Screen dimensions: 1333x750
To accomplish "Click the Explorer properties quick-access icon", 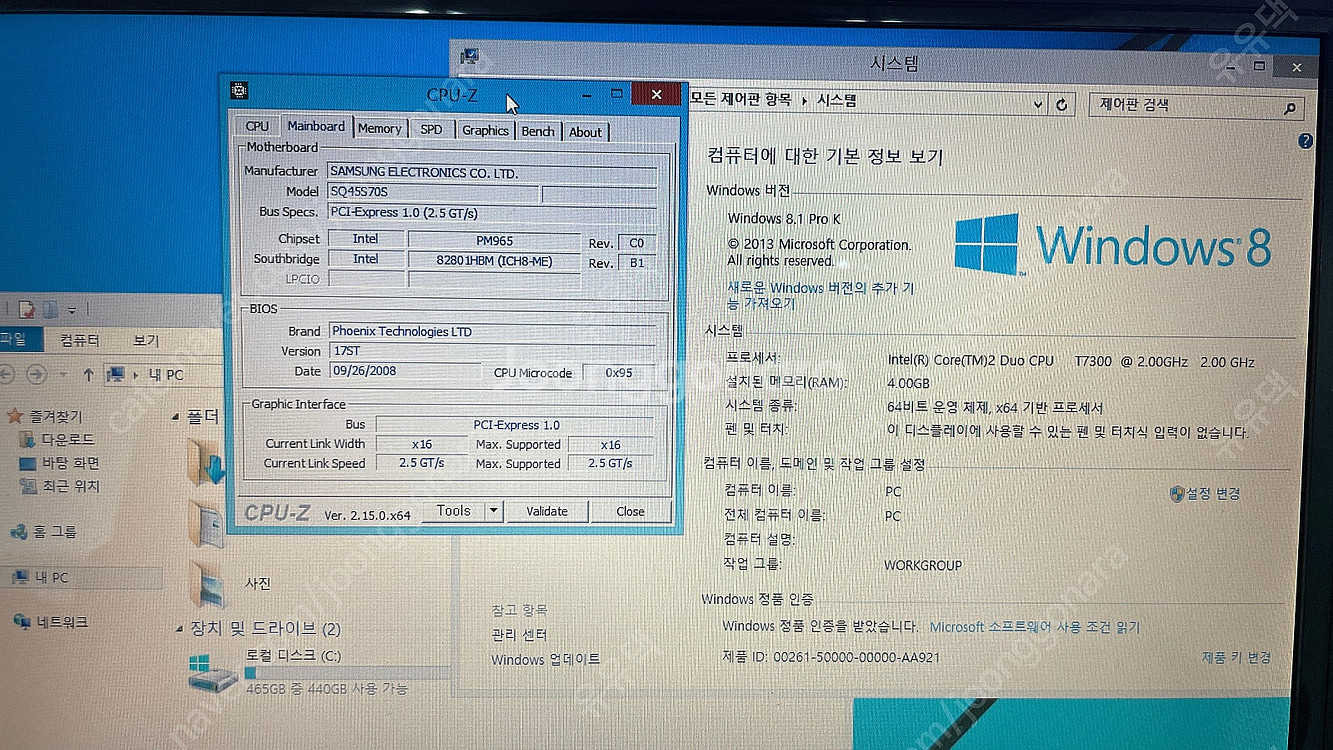I will point(27,309).
